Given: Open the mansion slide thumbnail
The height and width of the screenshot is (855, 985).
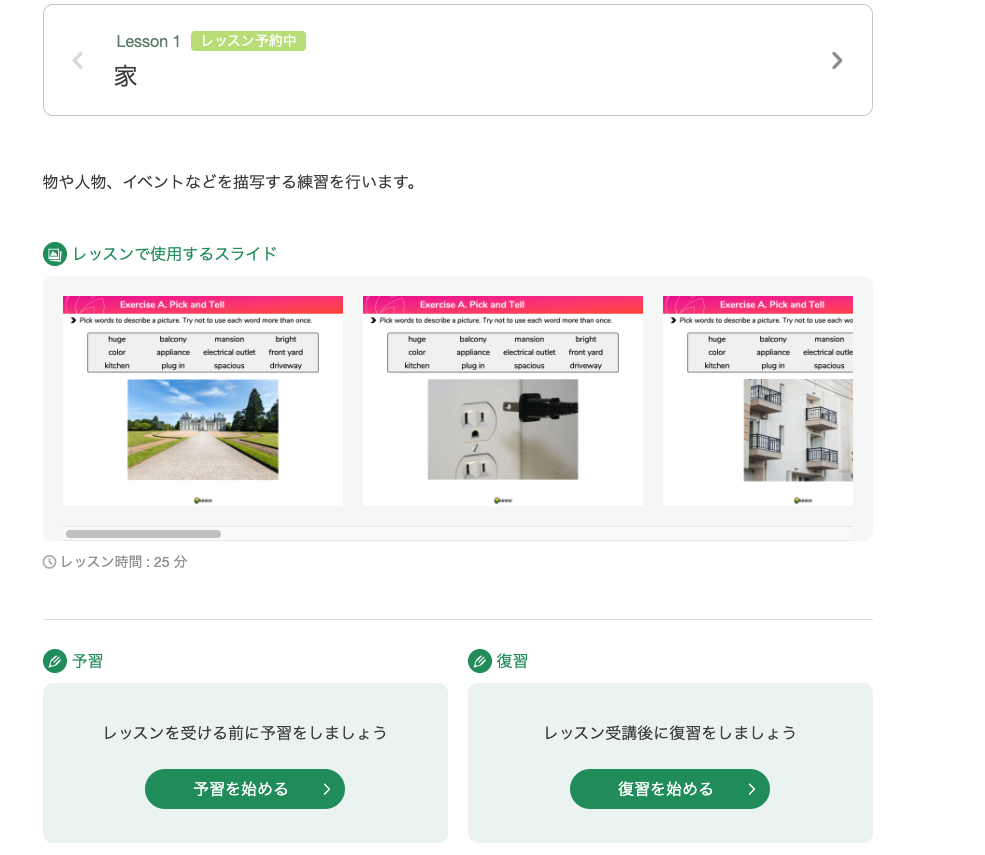Looking at the screenshot, I should point(203,401).
